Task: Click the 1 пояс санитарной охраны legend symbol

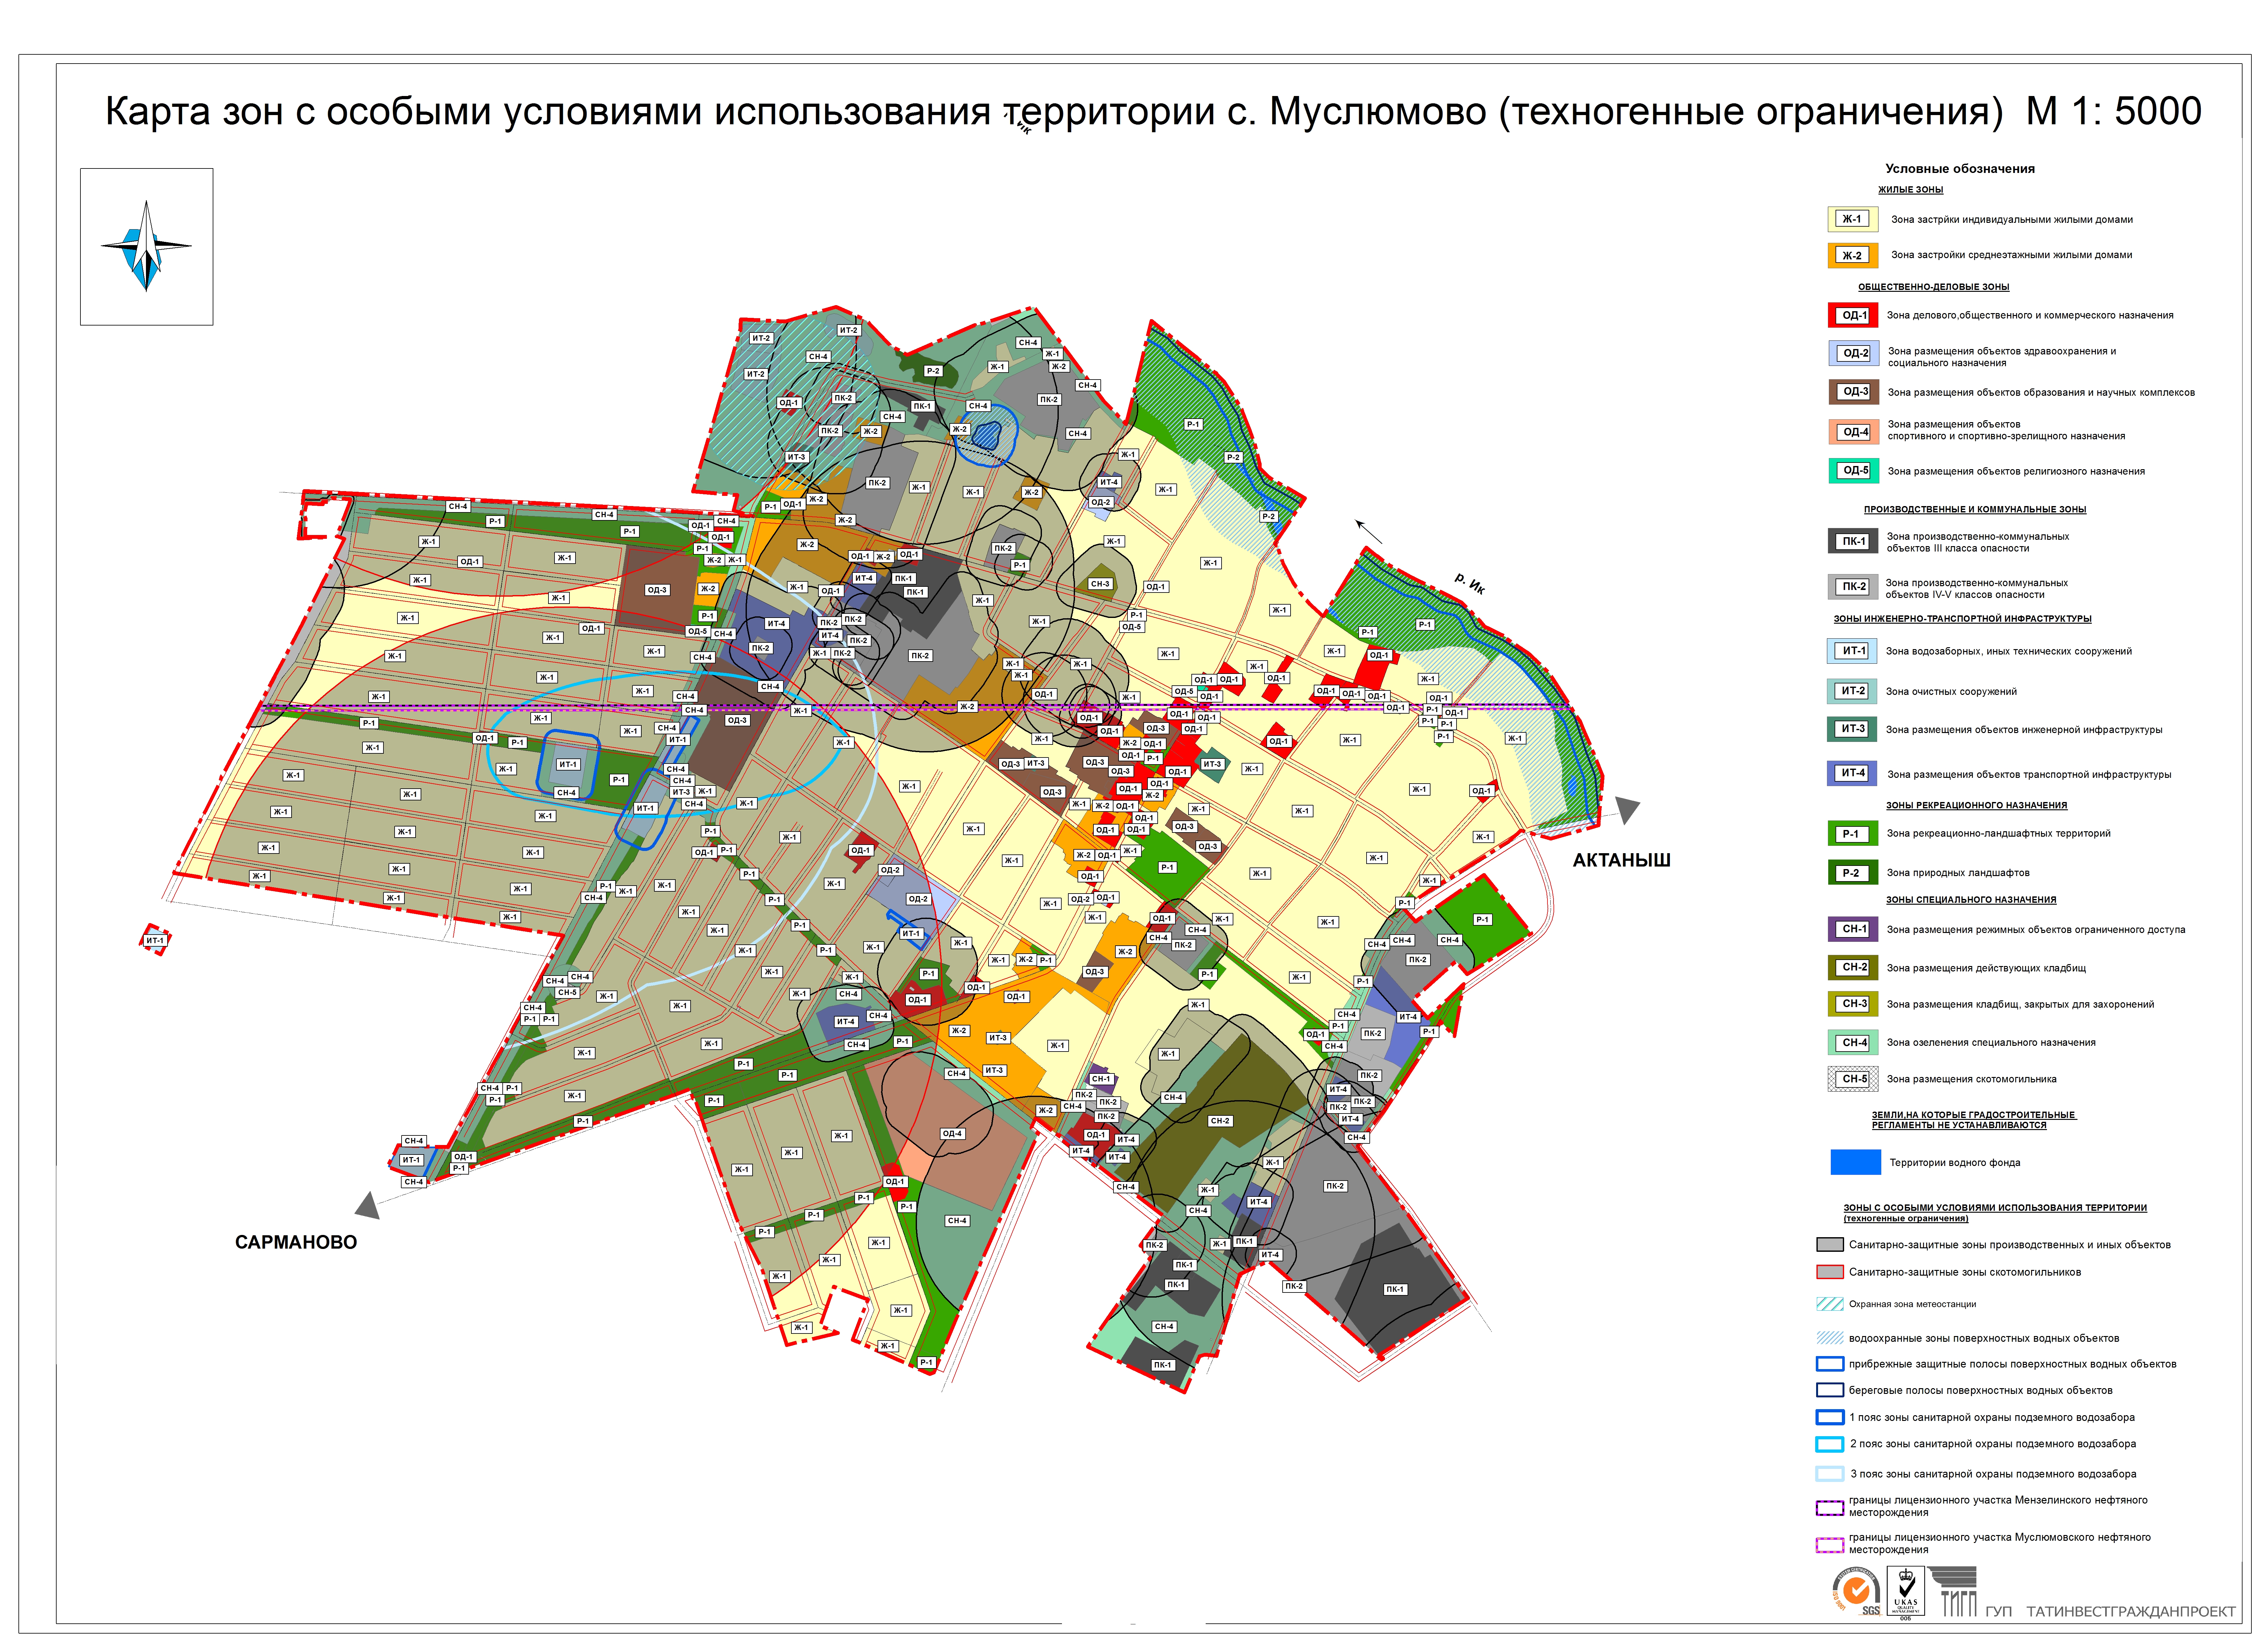Action: click(1829, 1417)
